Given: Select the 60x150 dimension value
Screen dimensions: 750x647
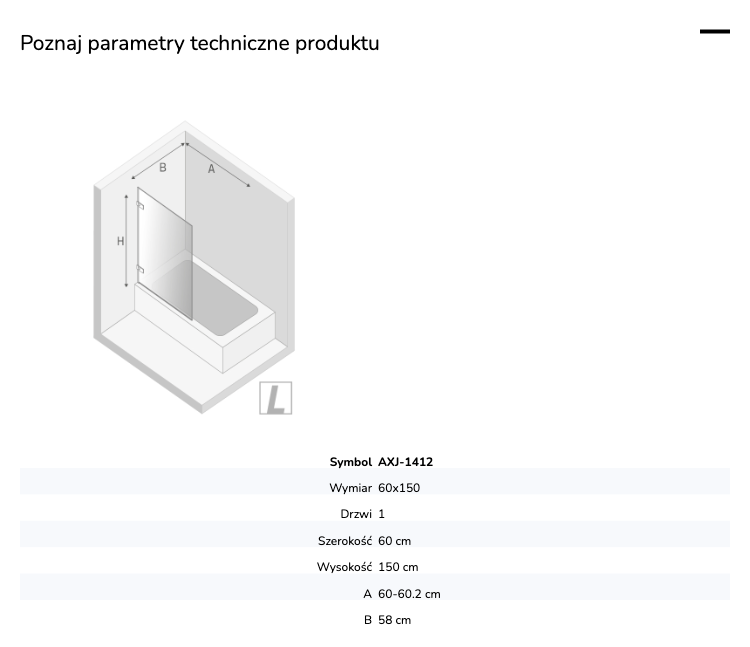Looking at the screenshot, I should pos(399,488).
